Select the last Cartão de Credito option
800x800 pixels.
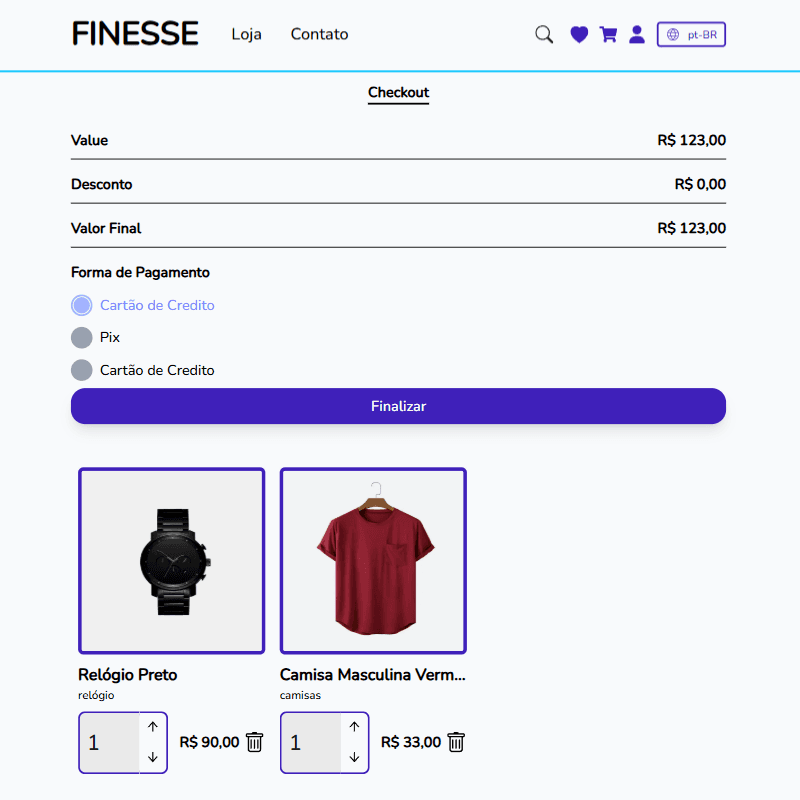coord(82,370)
